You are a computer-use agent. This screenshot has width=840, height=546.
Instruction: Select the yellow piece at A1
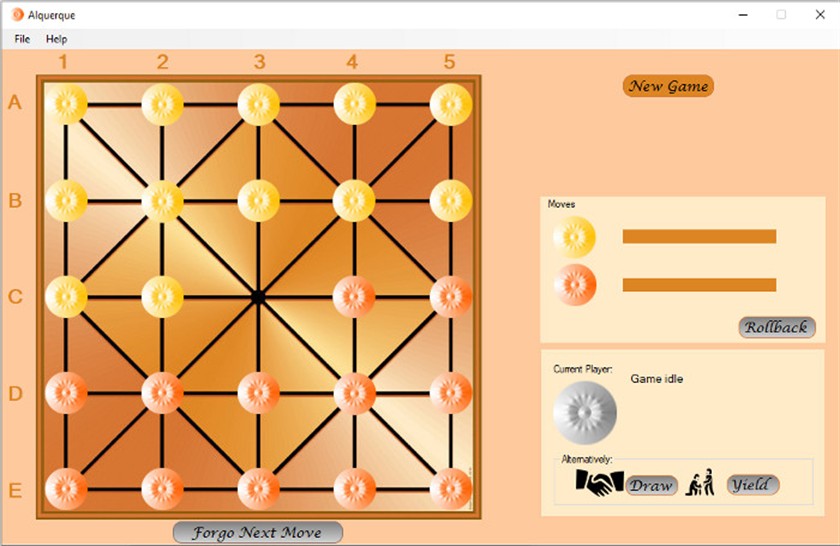point(66,104)
